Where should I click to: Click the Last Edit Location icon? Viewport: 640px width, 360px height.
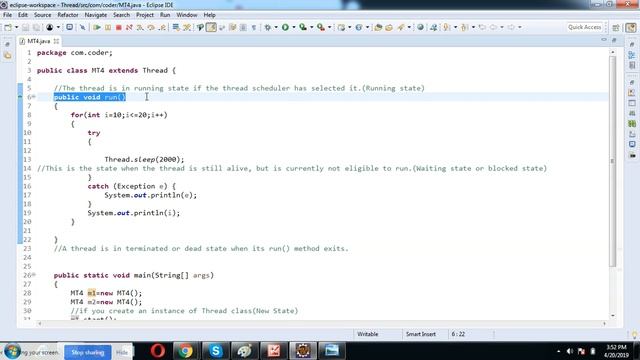pos(482,27)
